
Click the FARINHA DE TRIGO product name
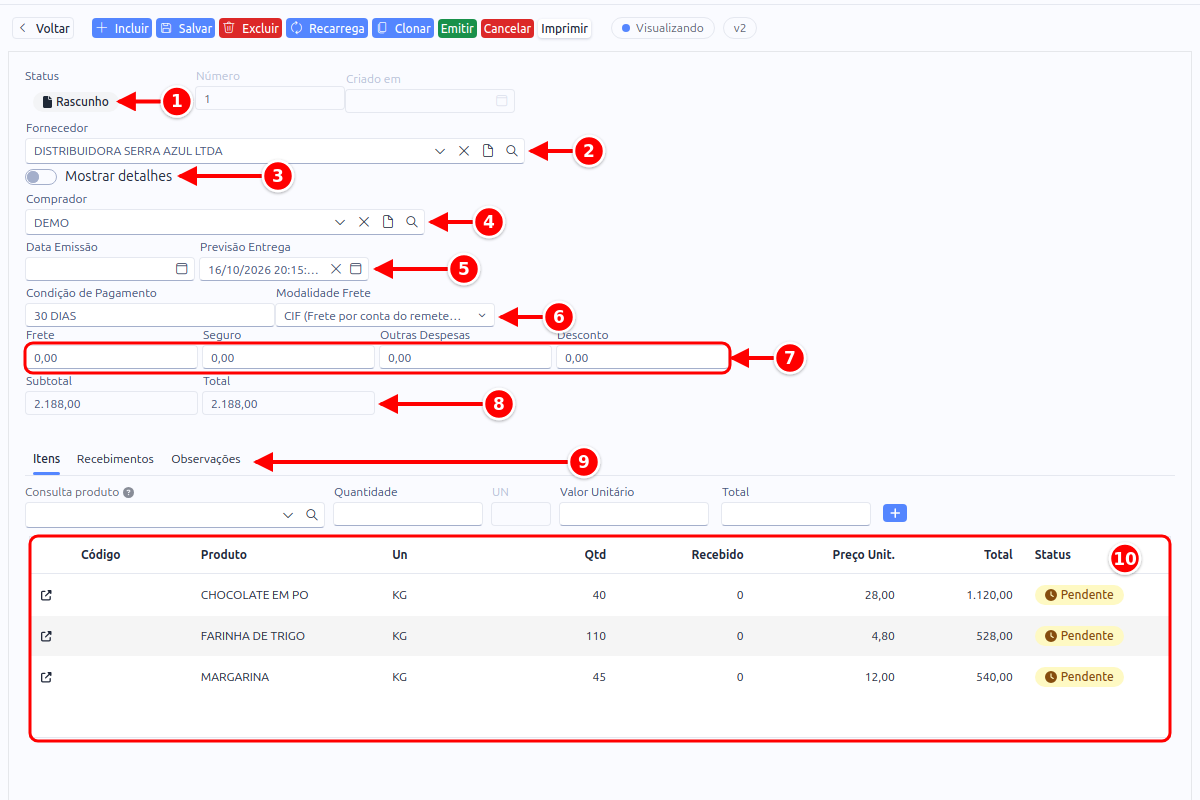[253, 636]
